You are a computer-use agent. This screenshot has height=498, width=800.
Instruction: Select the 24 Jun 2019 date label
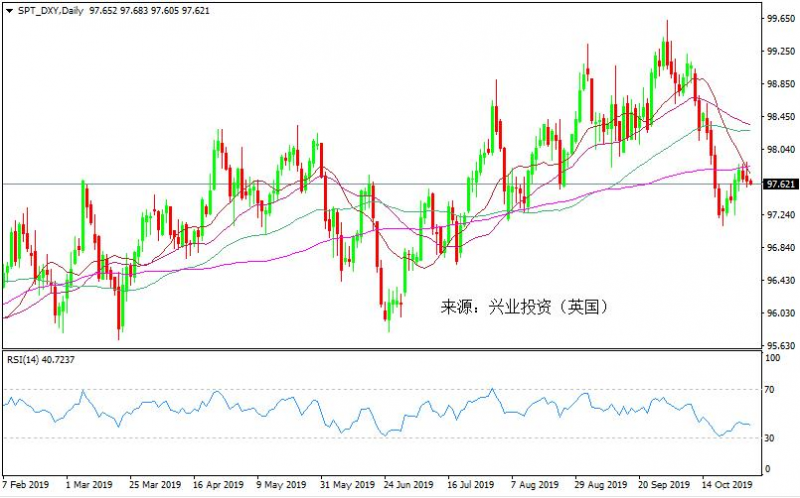(407, 484)
